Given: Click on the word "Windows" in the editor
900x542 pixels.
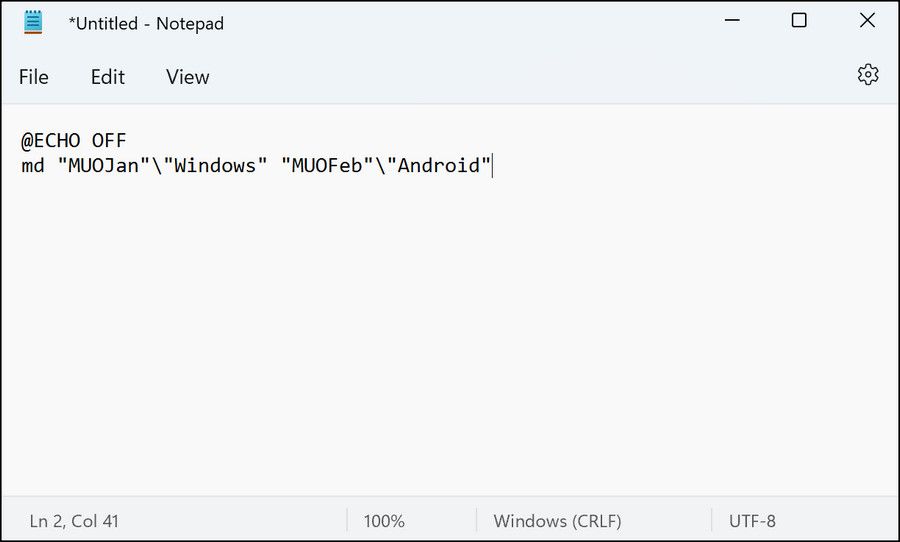Looking at the screenshot, I should (215, 166).
